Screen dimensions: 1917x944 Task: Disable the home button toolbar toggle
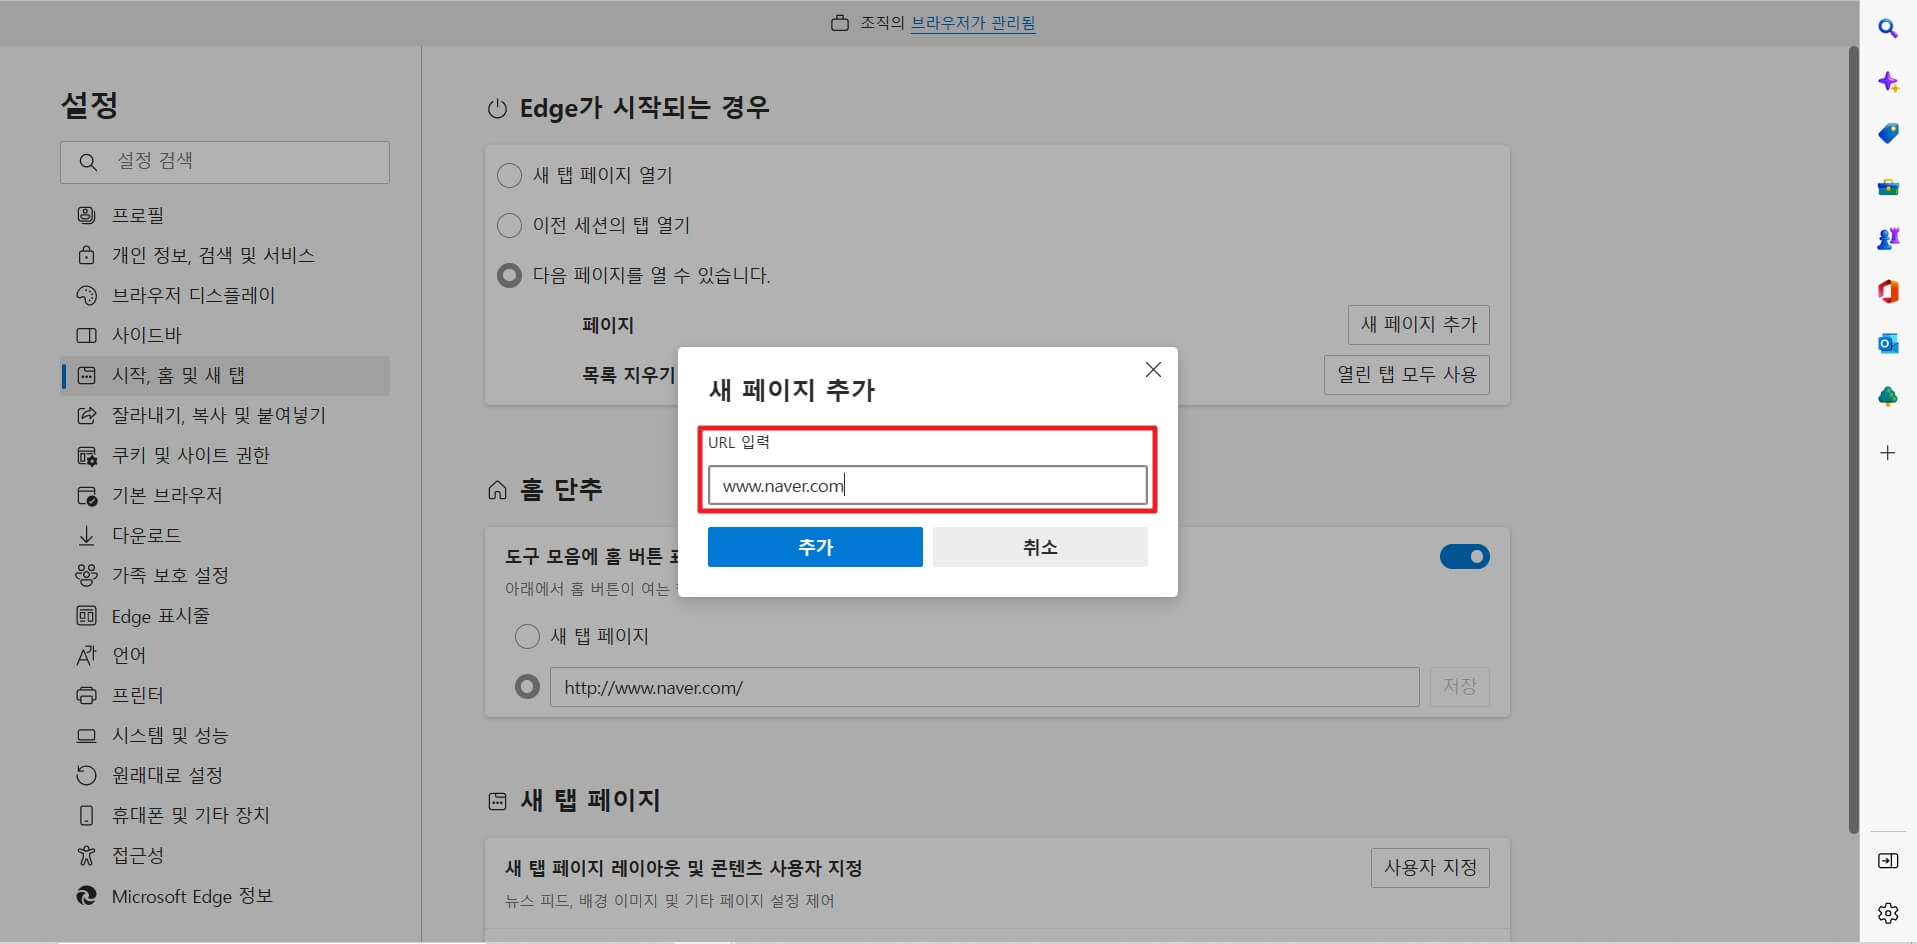pos(1464,556)
